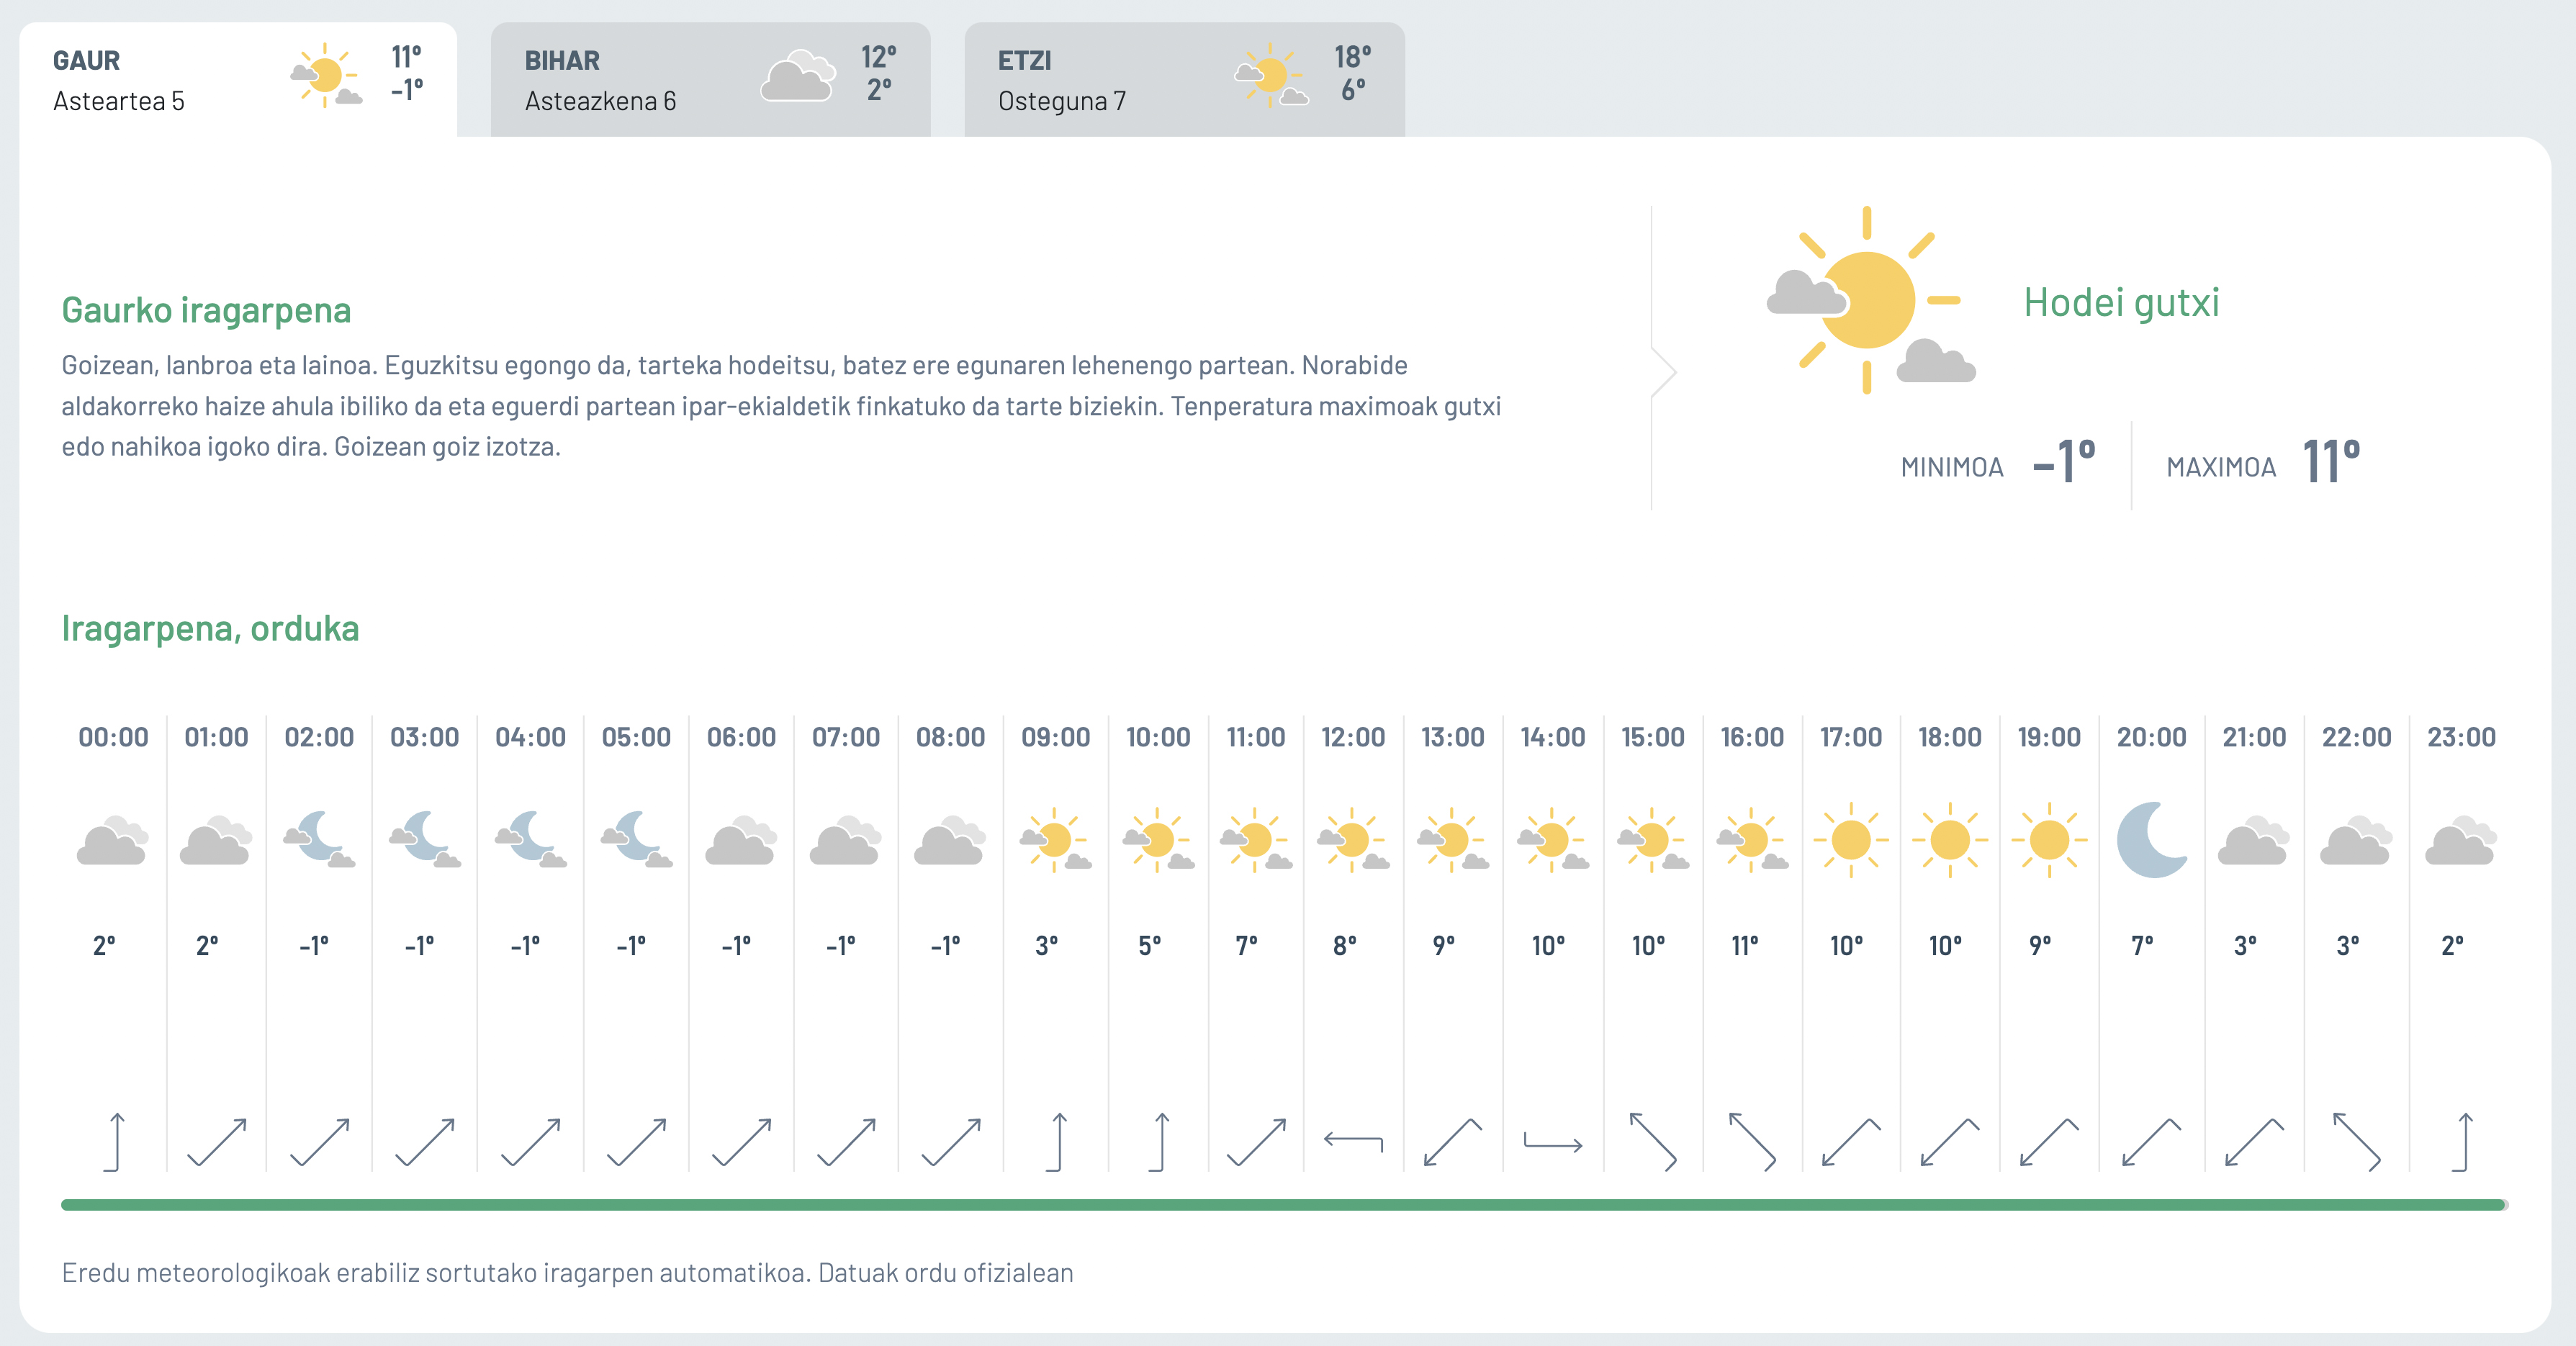
Task: Click the moon-and-clouds icon for 03:00
Action: (424, 838)
